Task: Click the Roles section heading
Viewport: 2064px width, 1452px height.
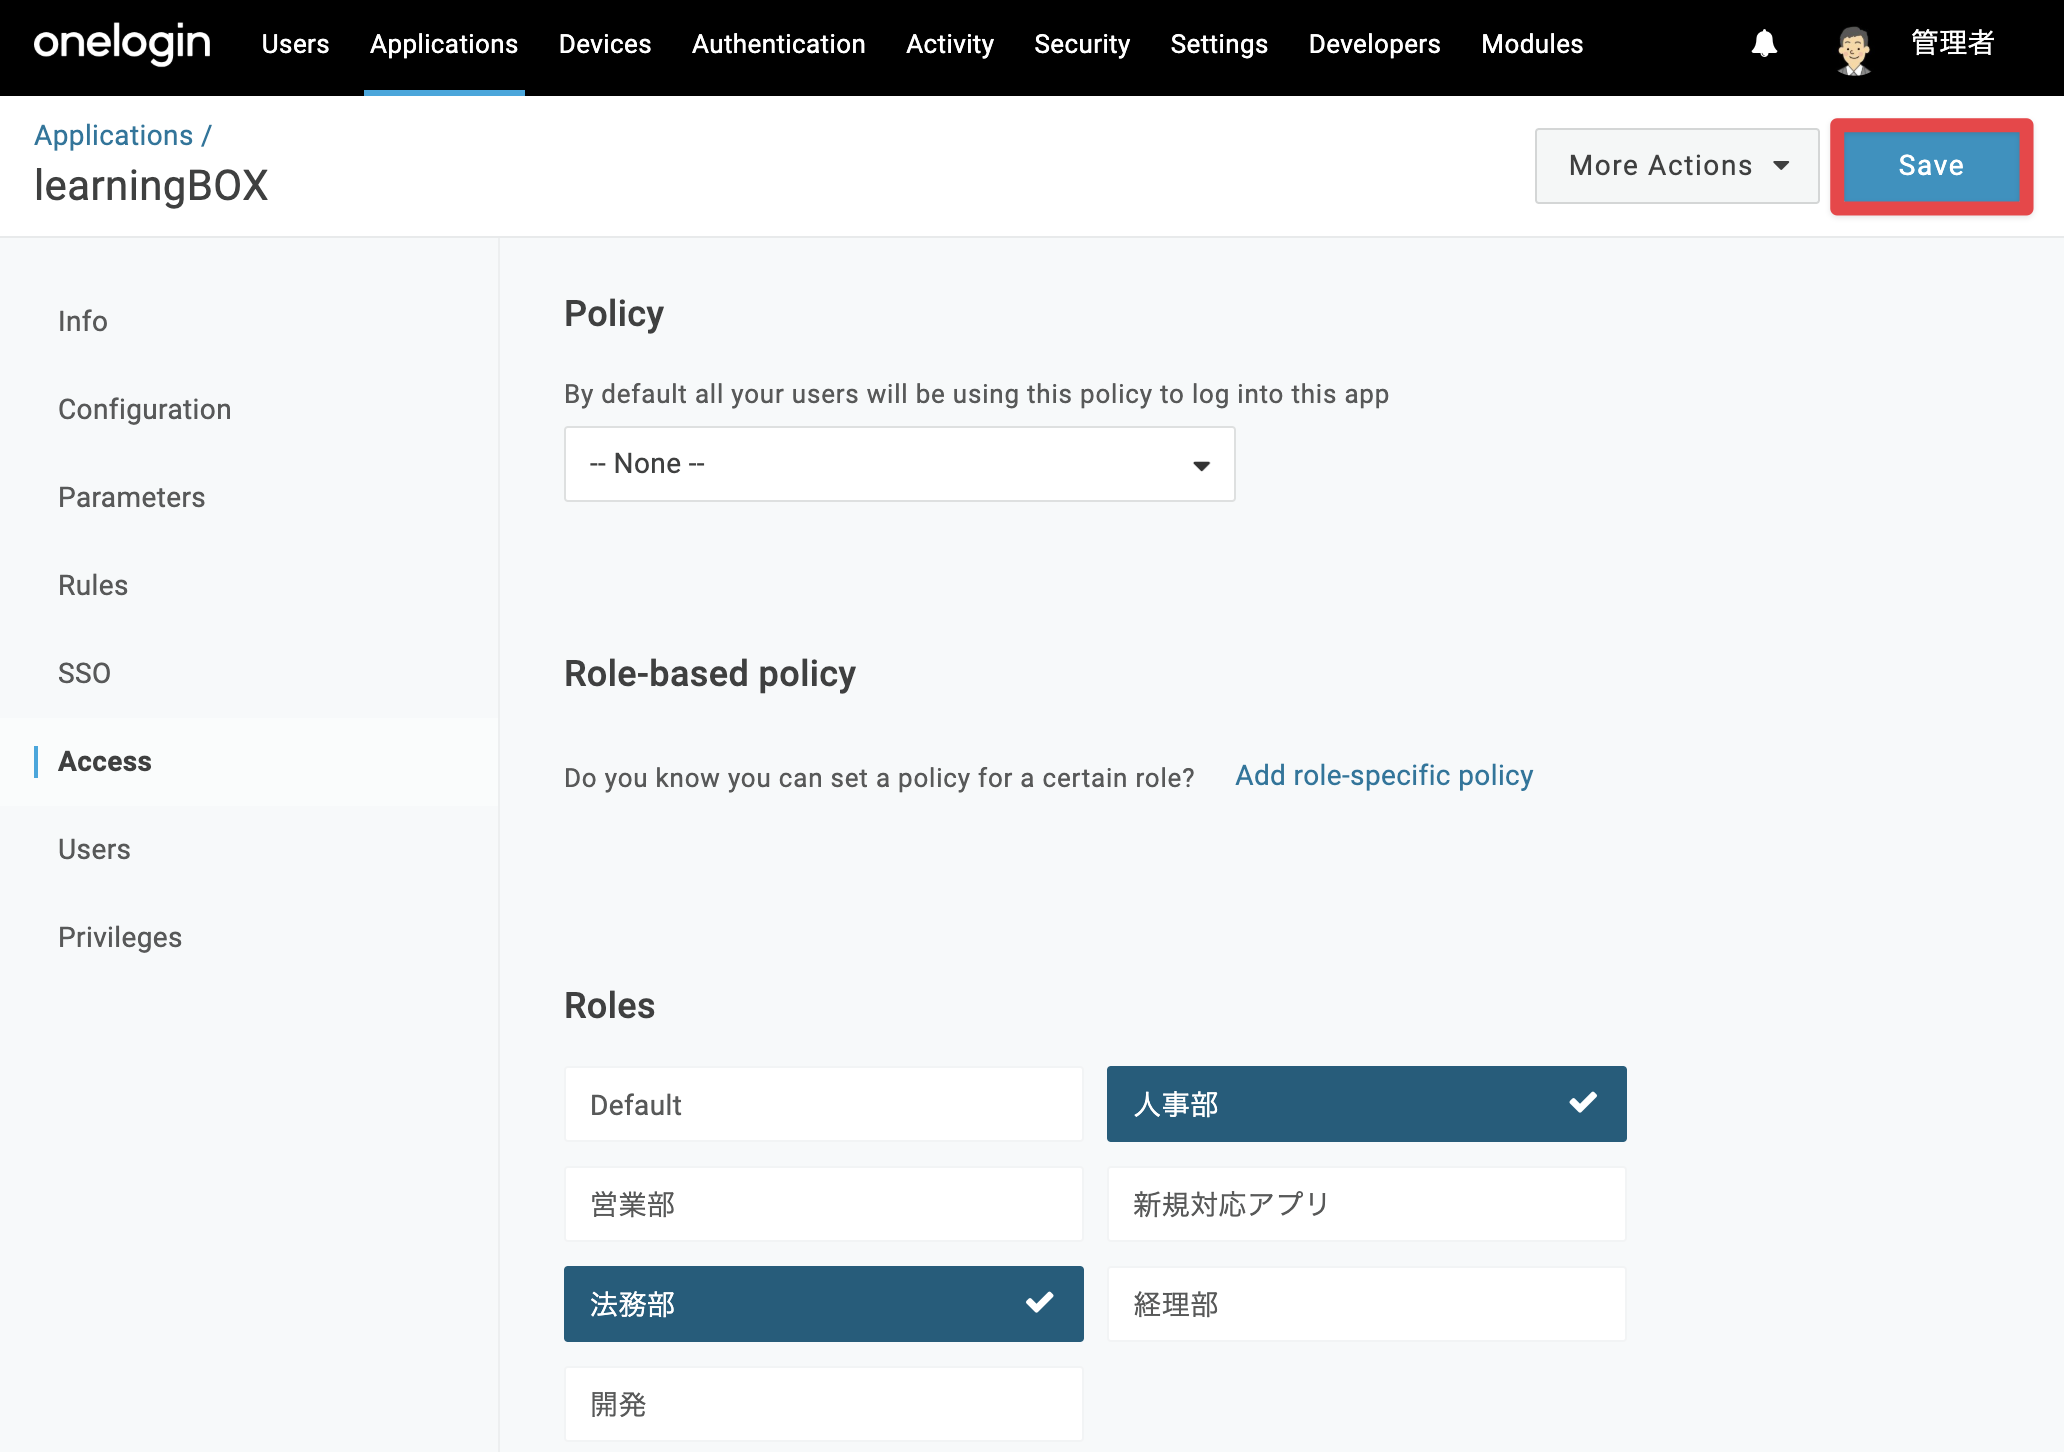Action: 610,1005
